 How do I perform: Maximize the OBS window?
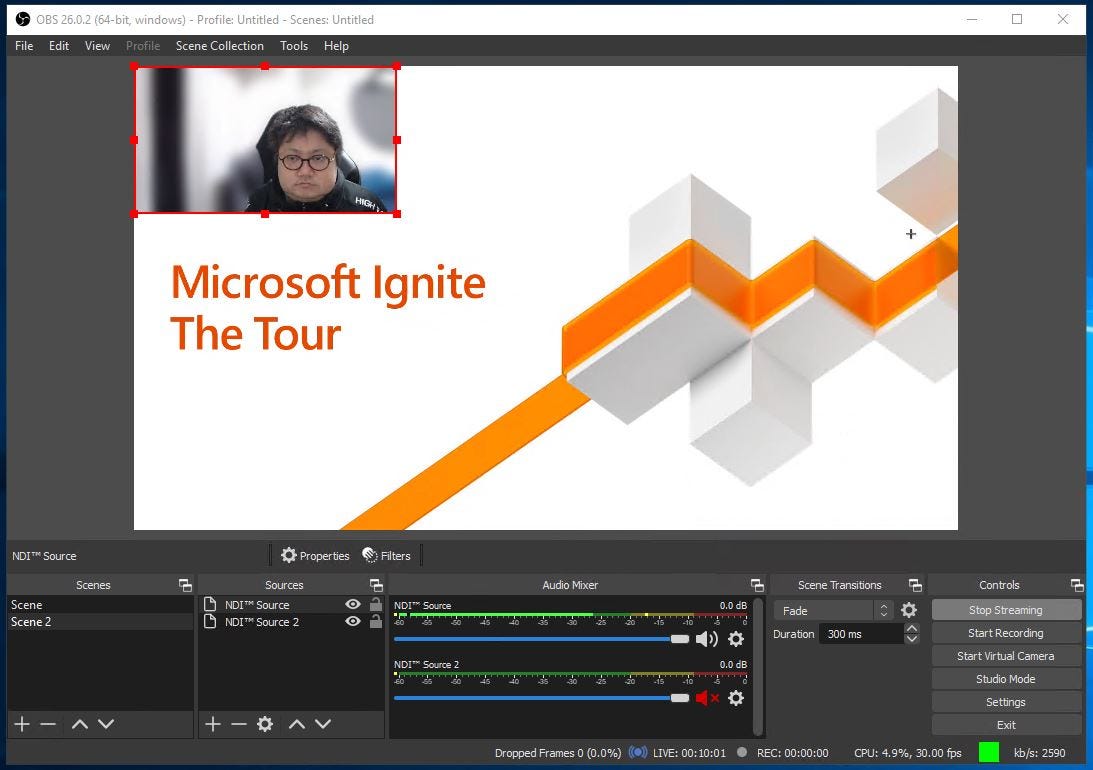pyautogui.click(x=1017, y=20)
